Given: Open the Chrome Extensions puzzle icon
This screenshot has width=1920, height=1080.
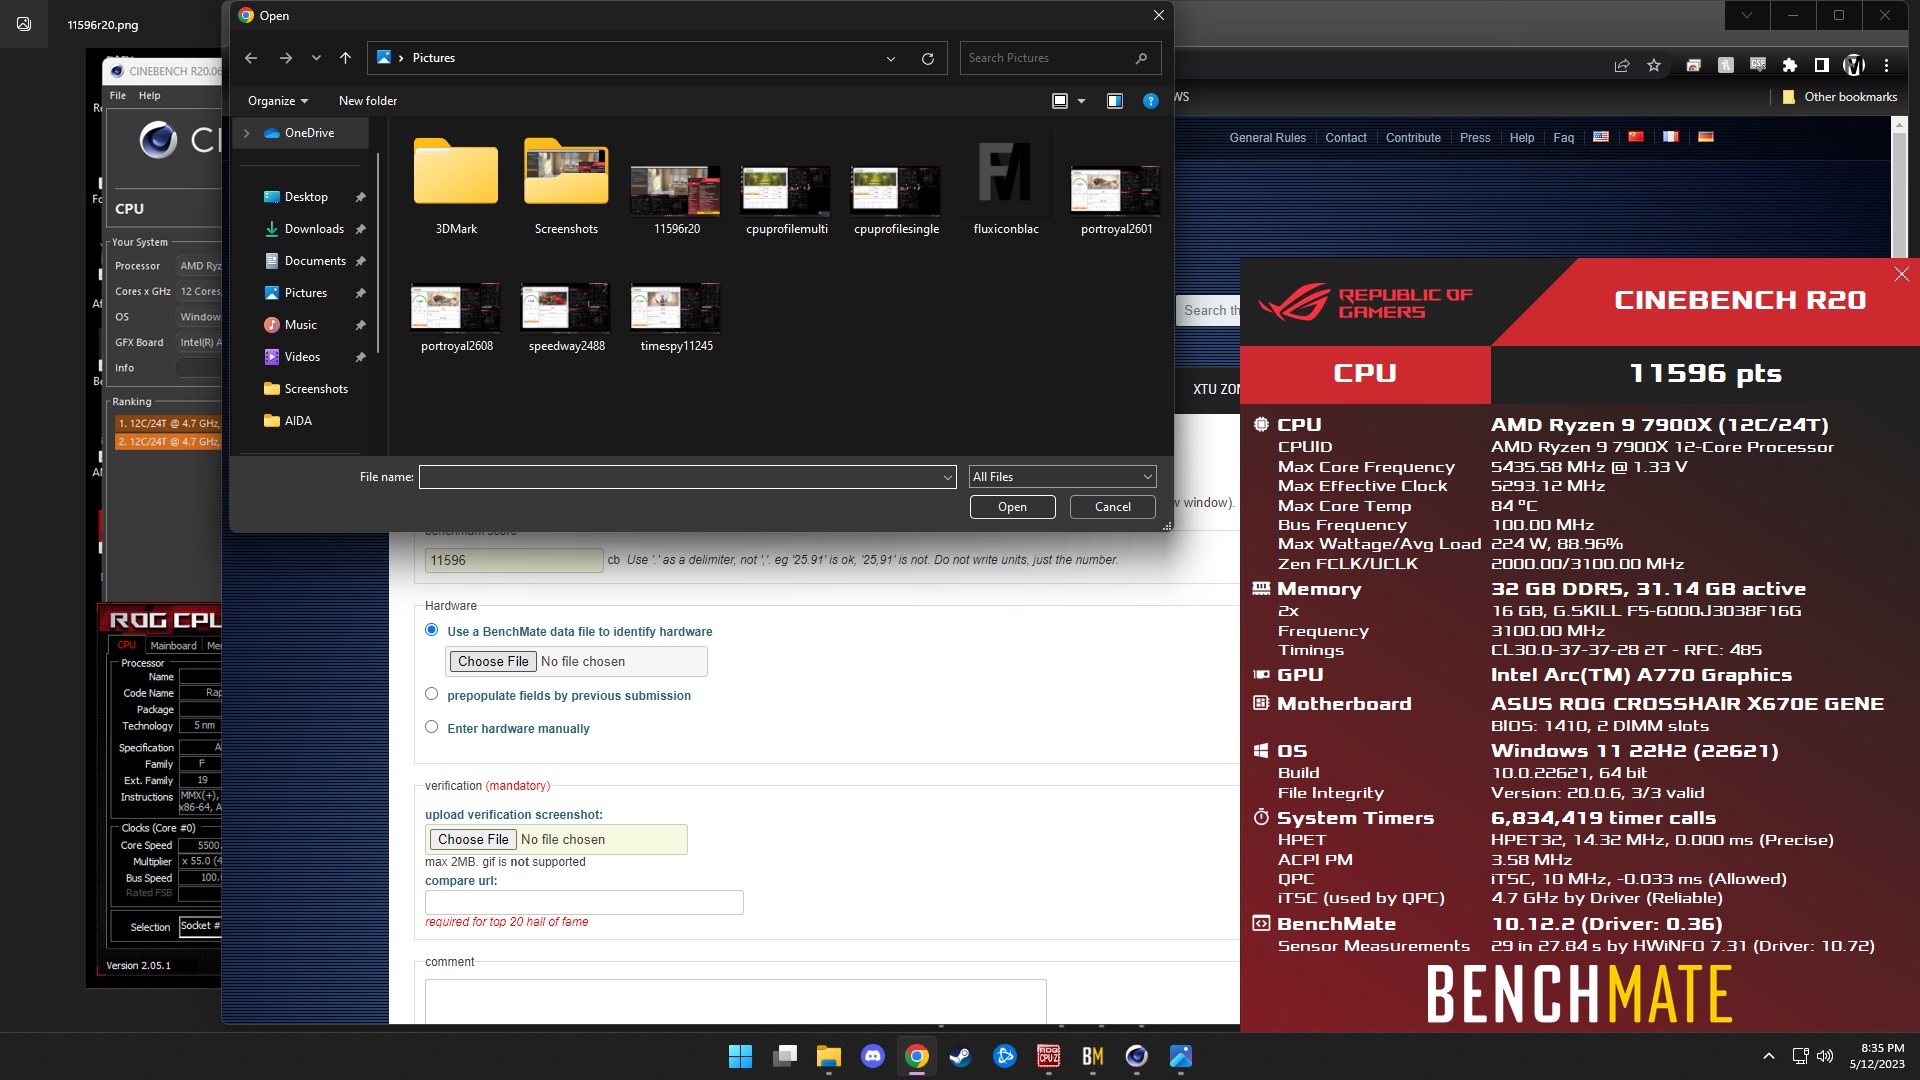Looking at the screenshot, I should [x=1790, y=65].
